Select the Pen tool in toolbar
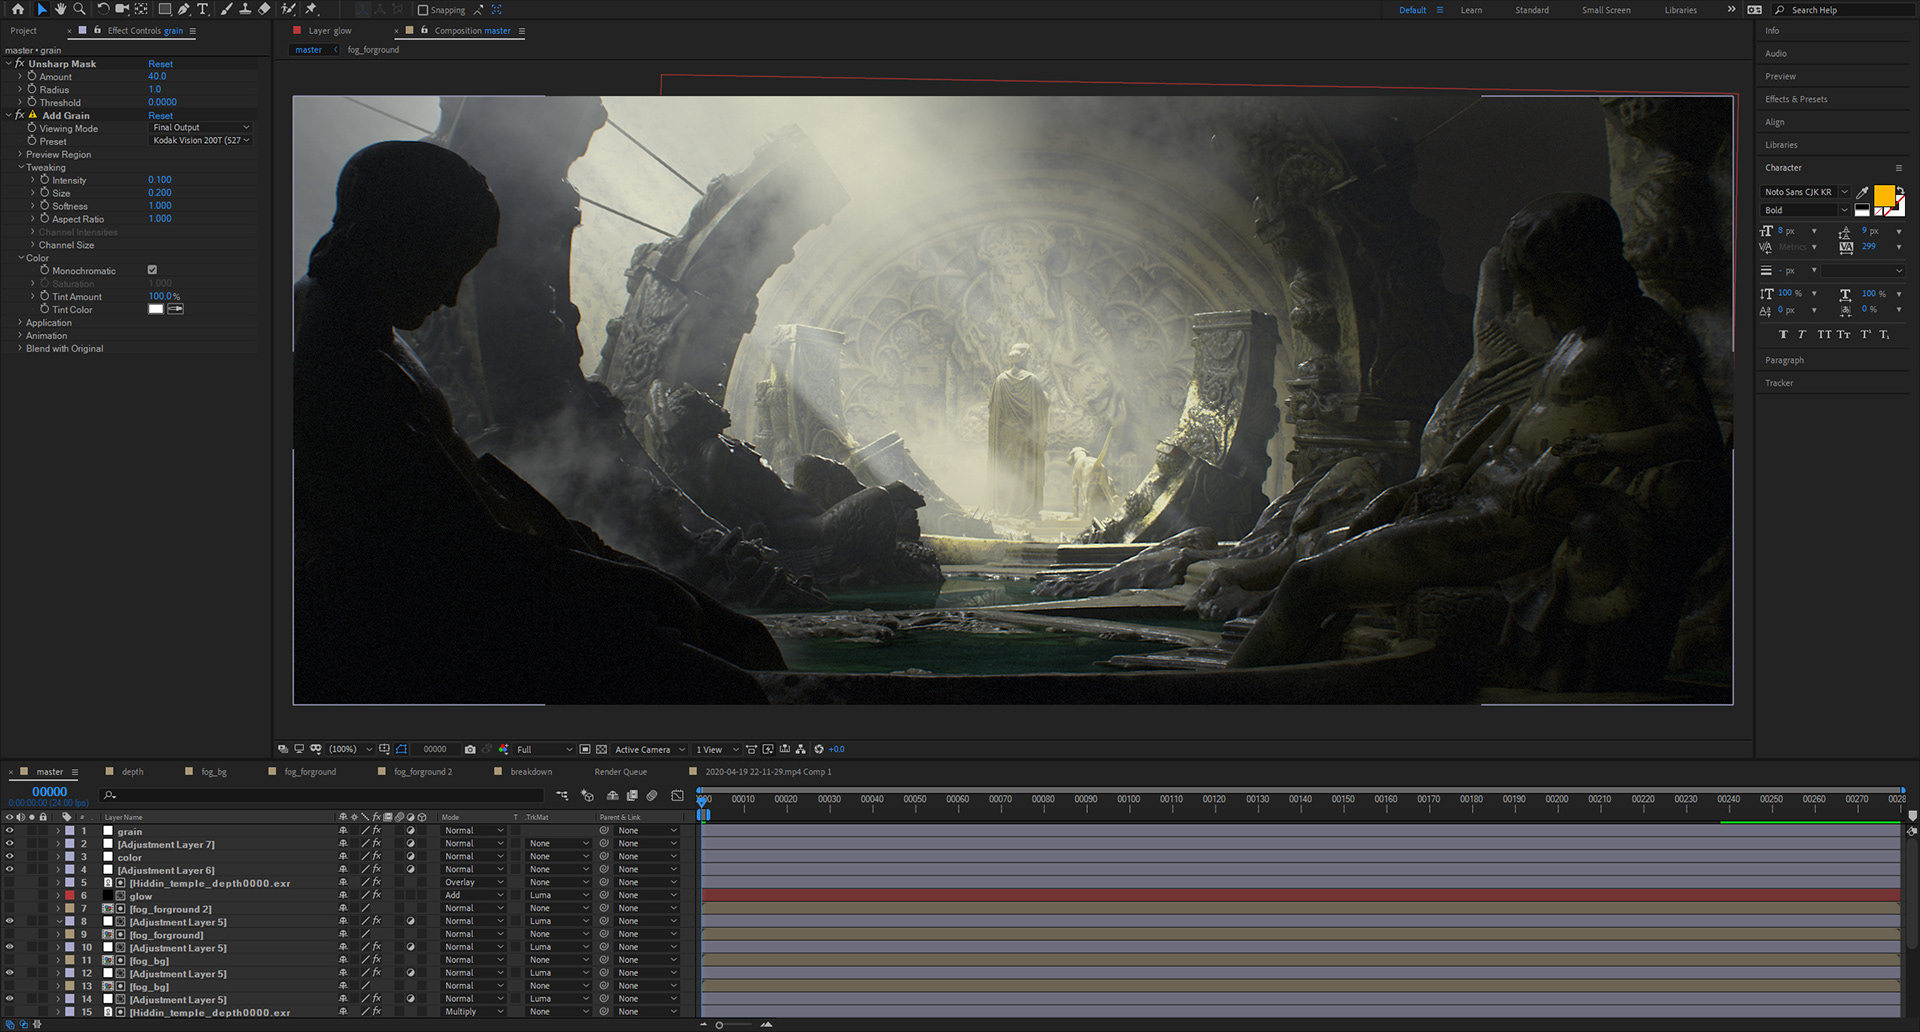The image size is (1920, 1032). pyautogui.click(x=184, y=9)
